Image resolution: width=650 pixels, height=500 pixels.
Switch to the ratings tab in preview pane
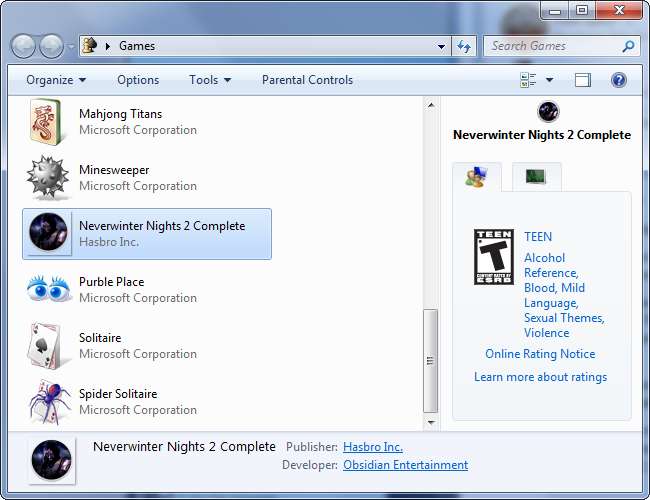point(476,177)
